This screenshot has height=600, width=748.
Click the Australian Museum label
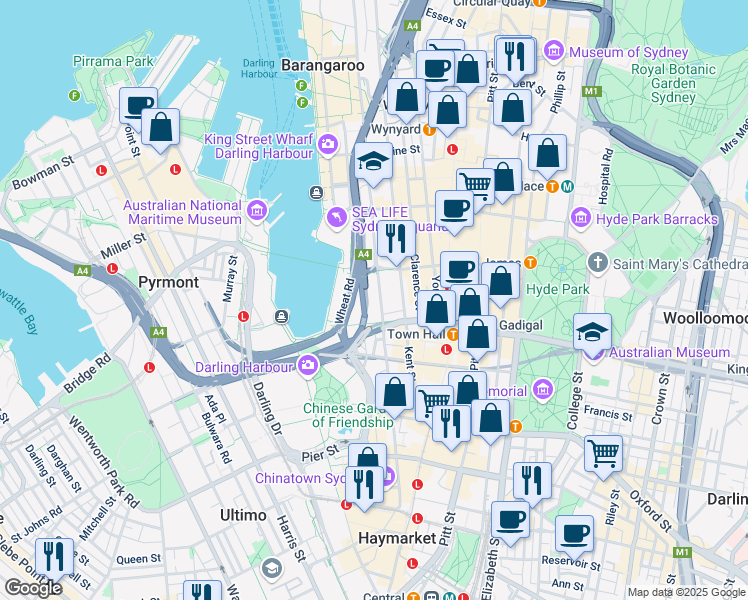coord(669,352)
